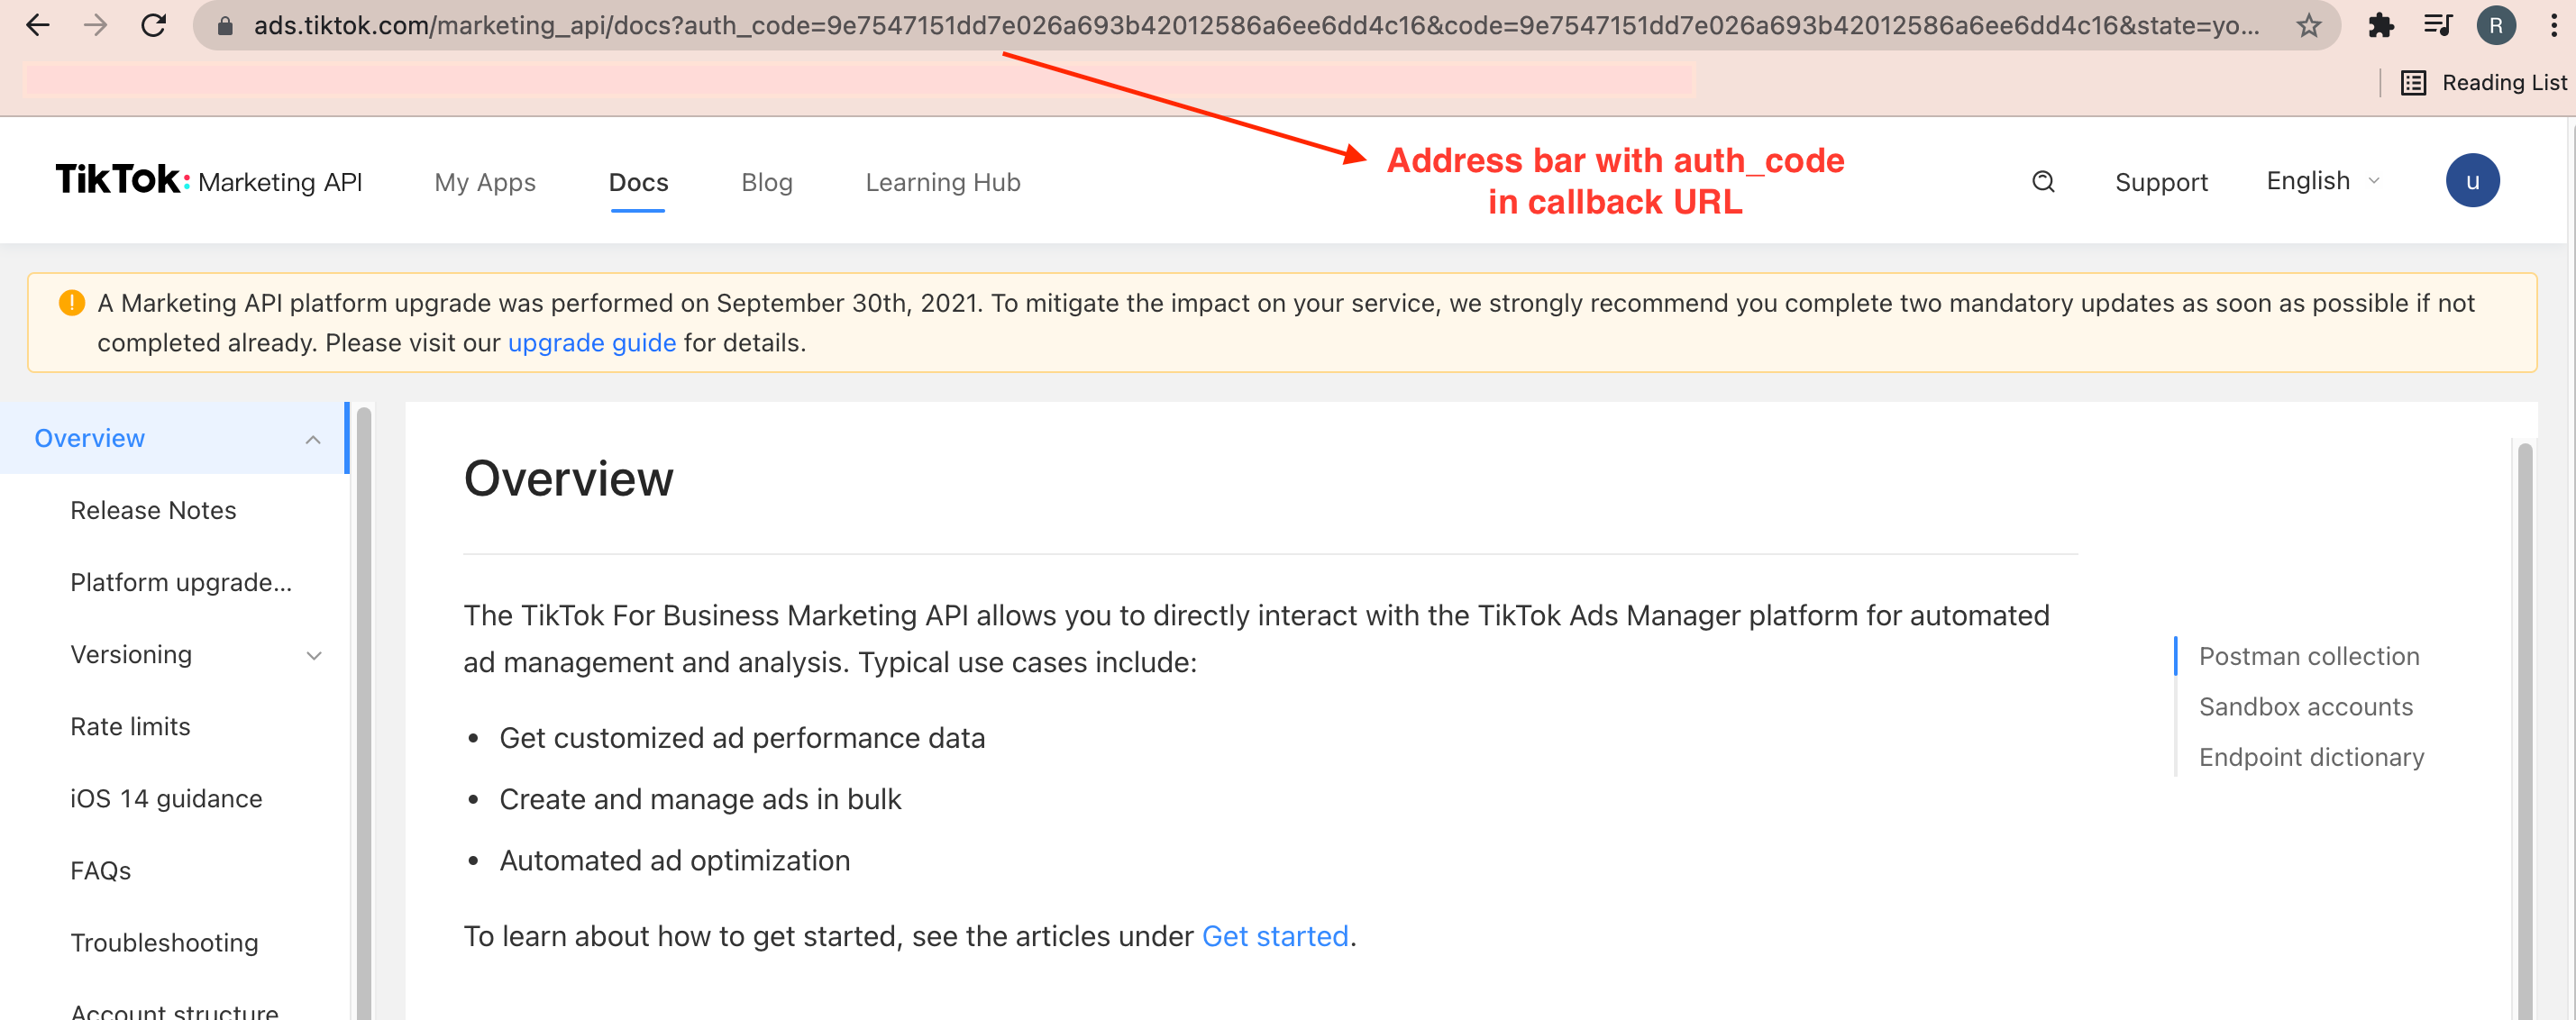Switch to the My Apps tab
Viewport: 2576px width, 1020px height.
[485, 182]
